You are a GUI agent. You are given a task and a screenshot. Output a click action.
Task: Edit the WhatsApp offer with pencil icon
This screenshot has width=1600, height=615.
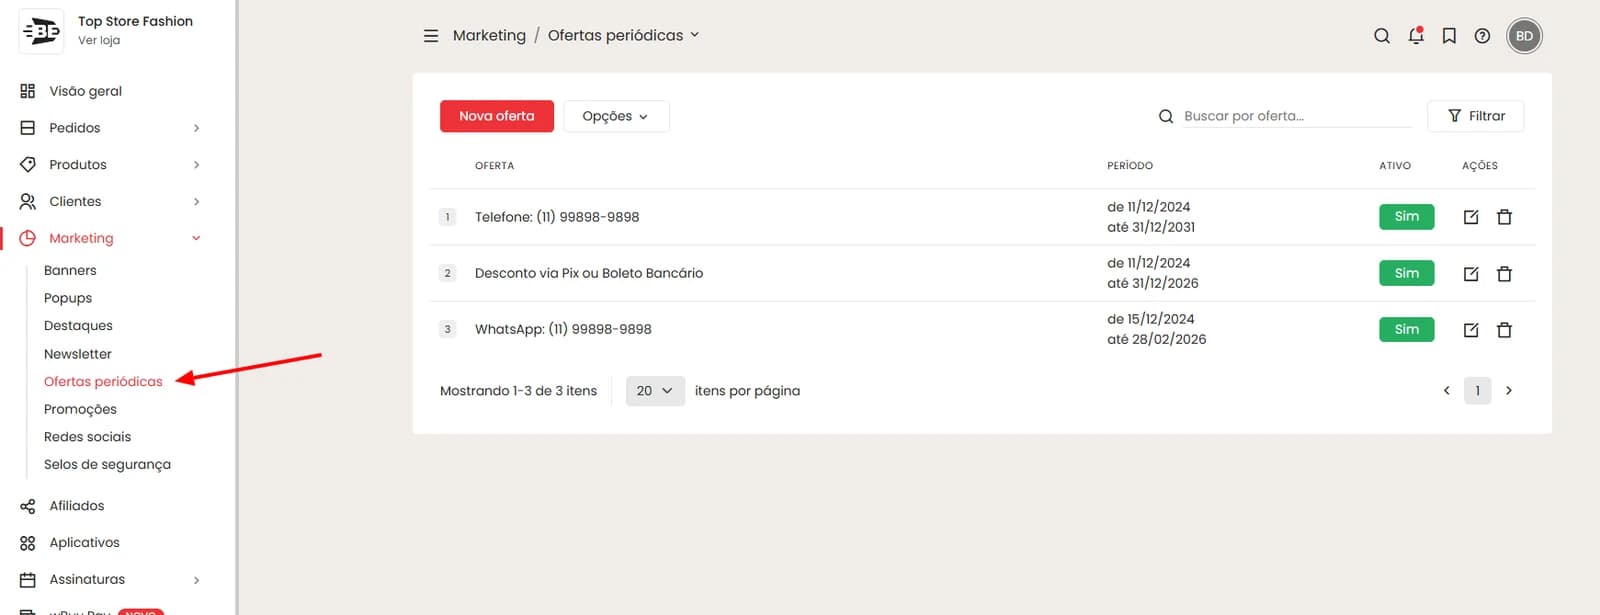tap(1471, 330)
